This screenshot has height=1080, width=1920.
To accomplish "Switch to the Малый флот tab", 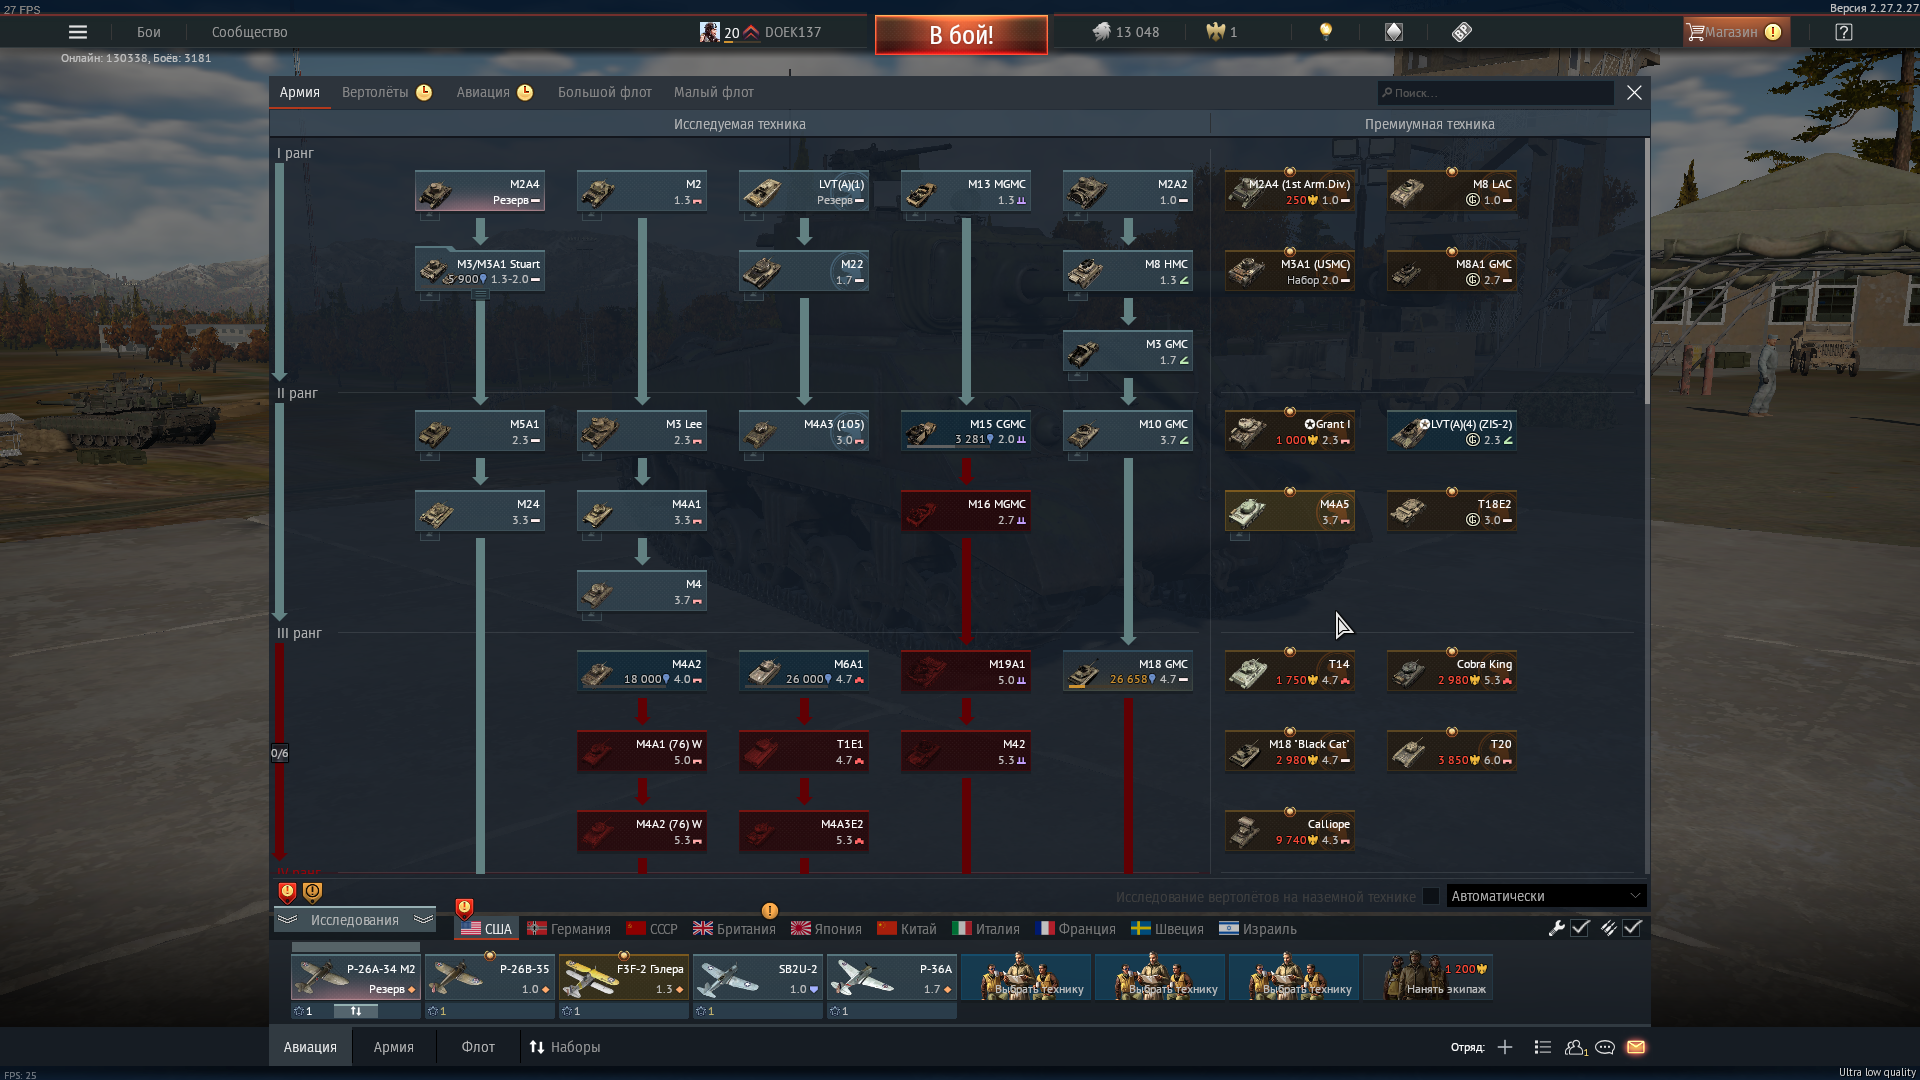I will pyautogui.click(x=714, y=92).
